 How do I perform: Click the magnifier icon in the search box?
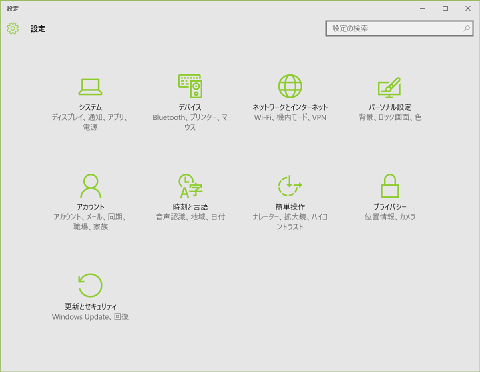(x=467, y=28)
